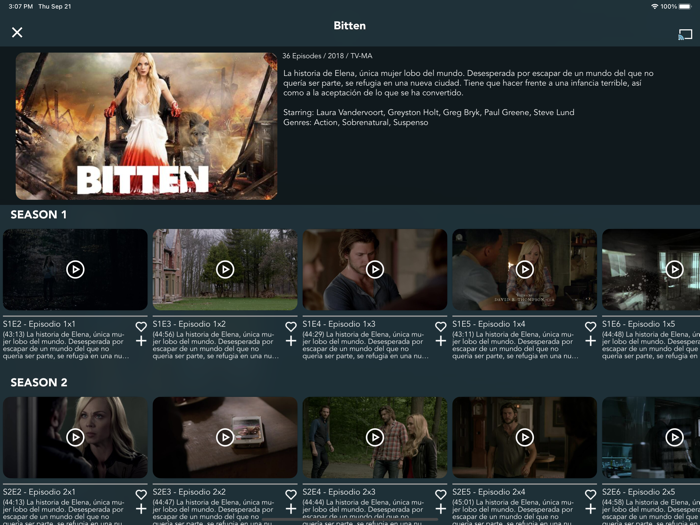Open the 'S2E4 - Episodio 2x3' title
The width and height of the screenshot is (700, 525).
pyautogui.click(x=339, y=492)
